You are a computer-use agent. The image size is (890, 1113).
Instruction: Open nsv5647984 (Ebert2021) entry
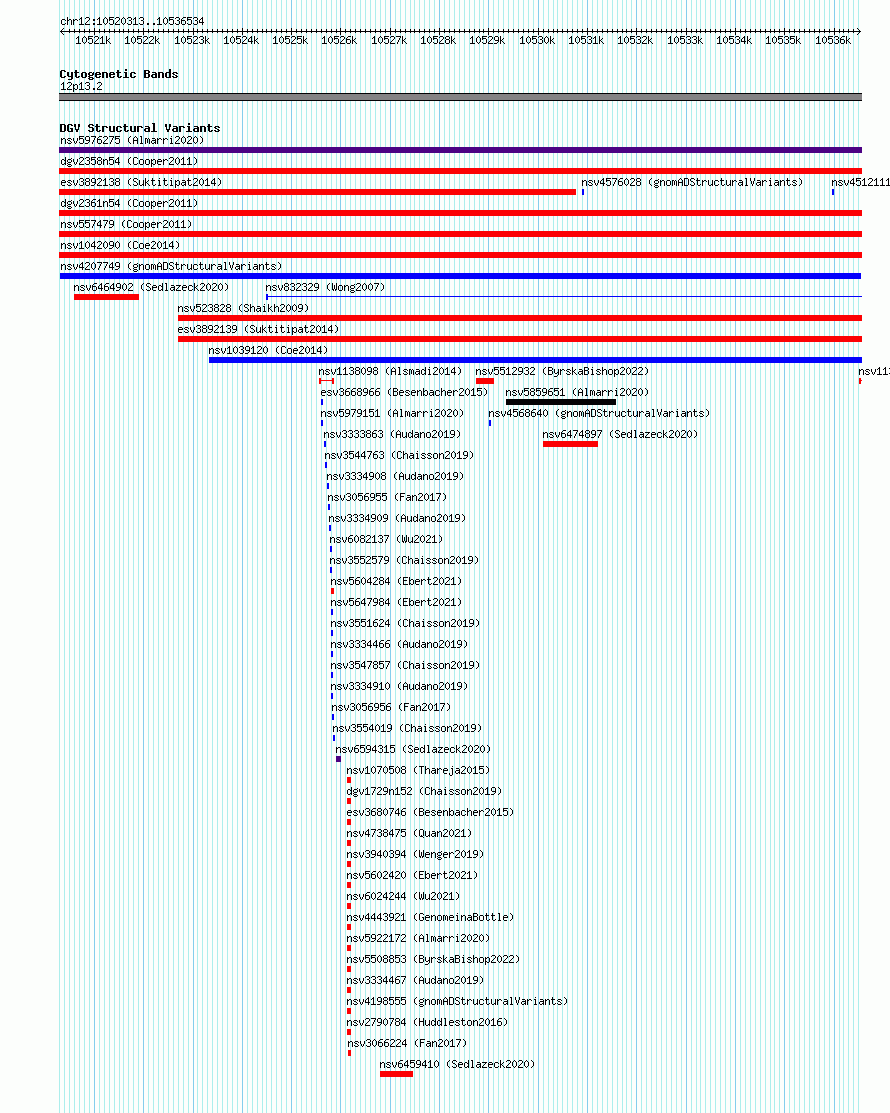pos(396,602)
